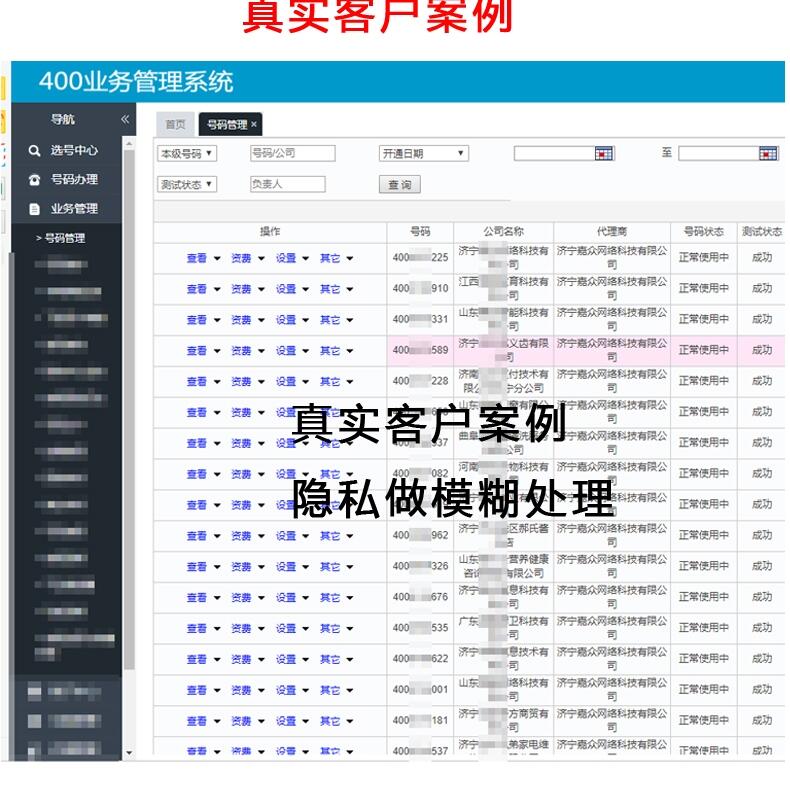Click the sidebar scrollbar up arrow
790x811 pixels.
coord(128,145)
